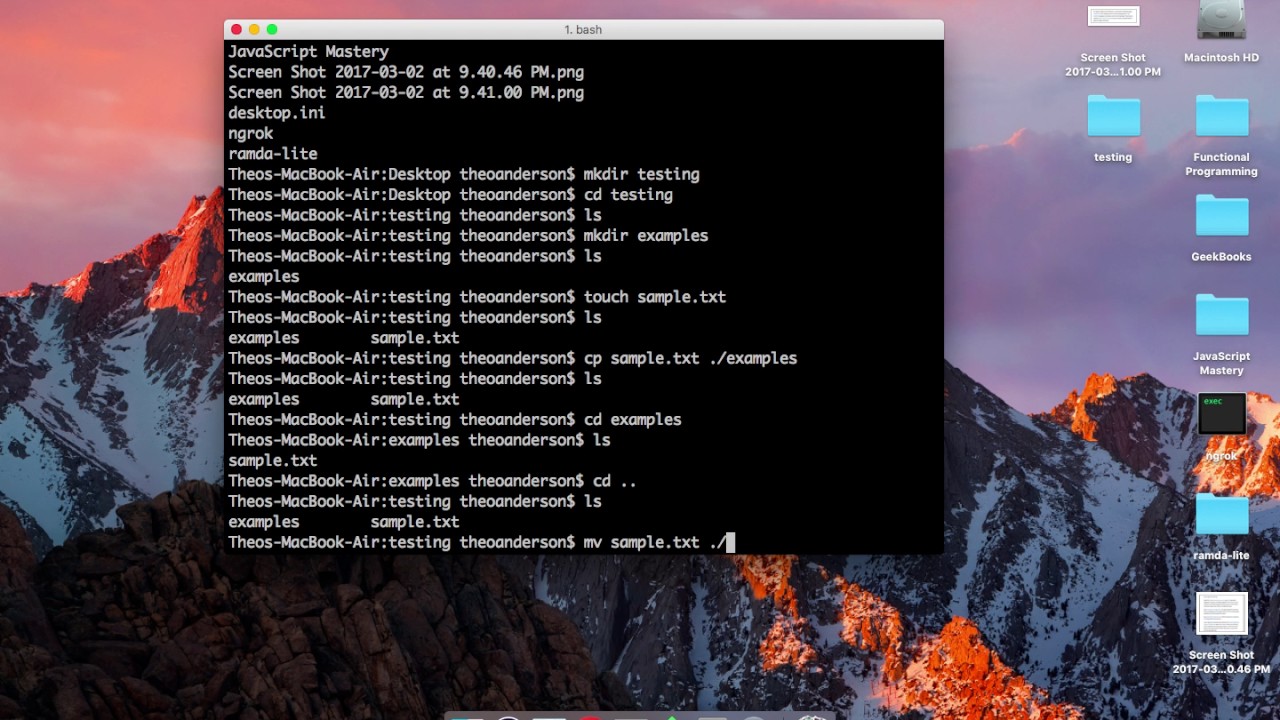Open the testing folder on the desktop
The height and width of the screenshot is (720, 1280).
pos(1113,117)
